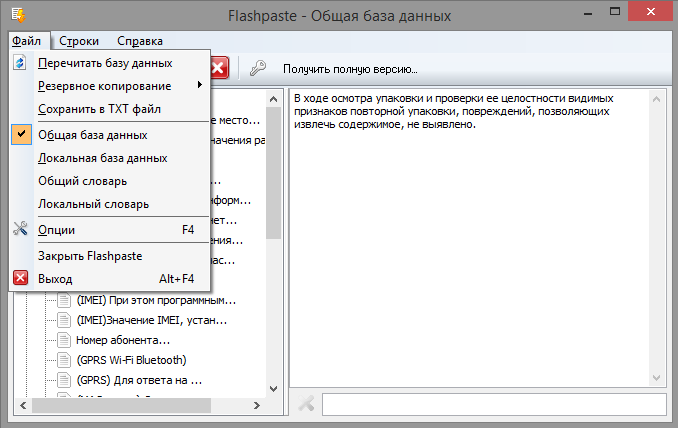Click the tools icon next to Опции
The width and height of the screenshot is (678, 428).
tap(20, 229)
